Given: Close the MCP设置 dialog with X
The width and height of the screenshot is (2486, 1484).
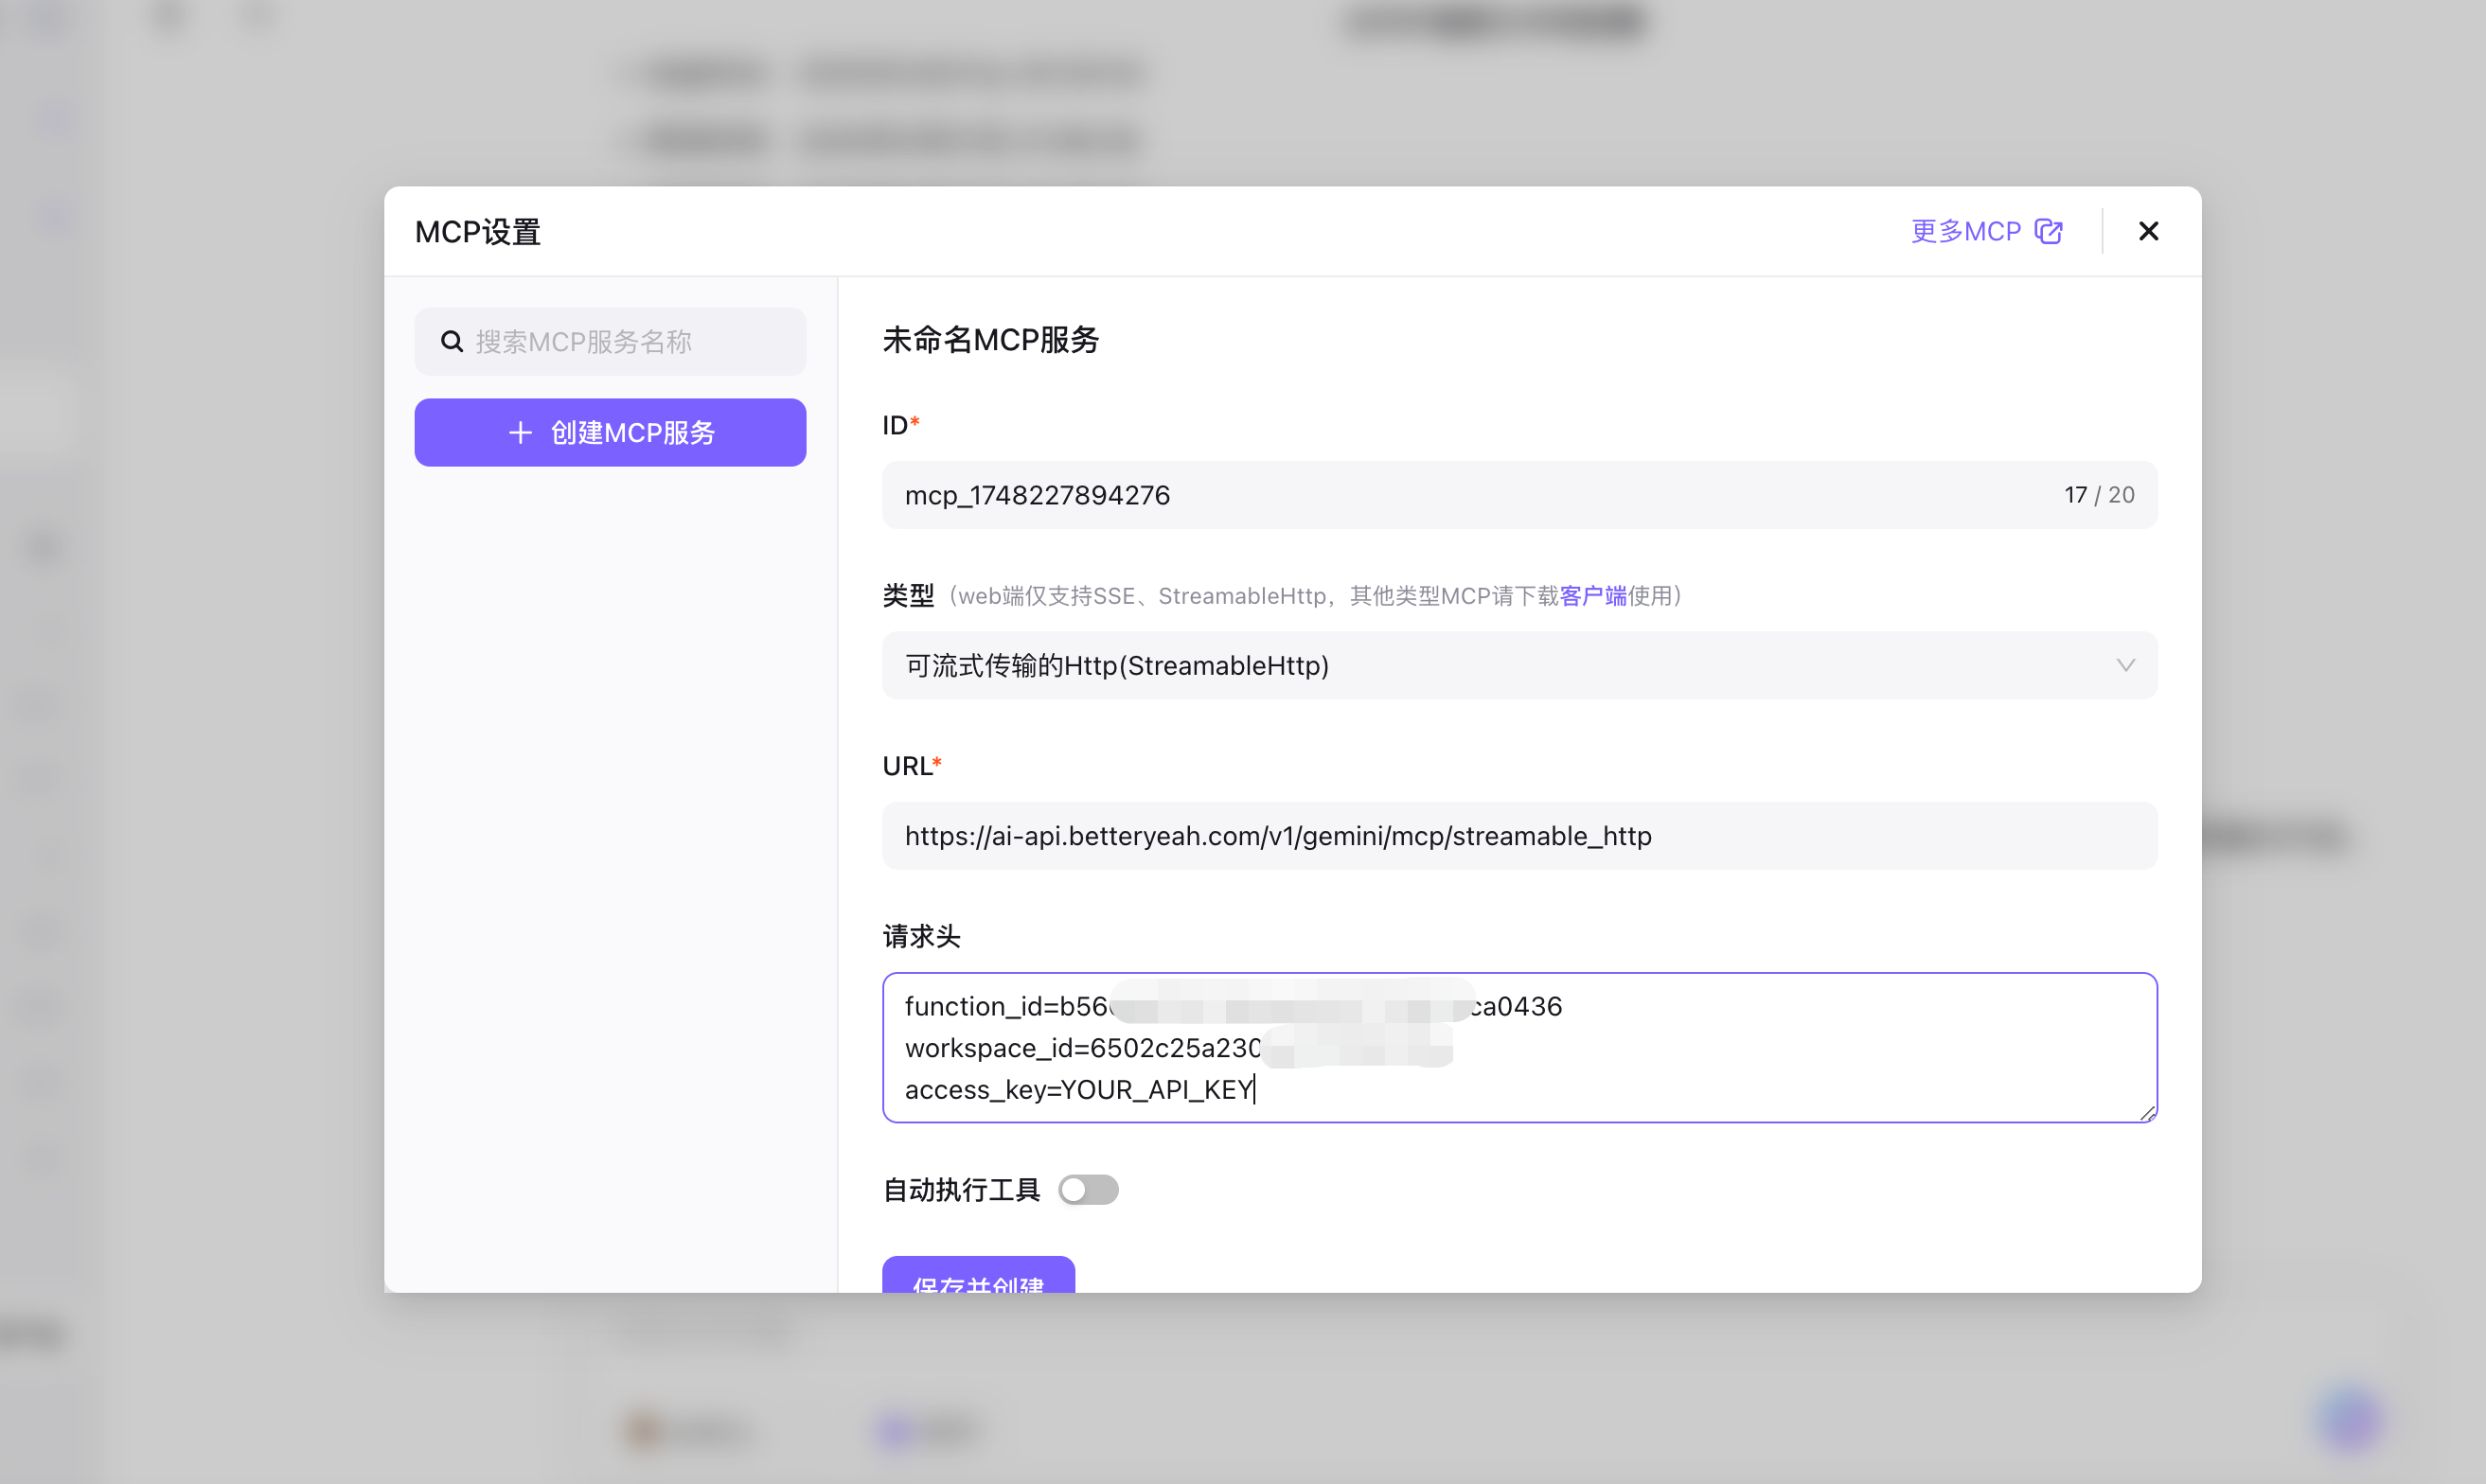Looking at the screenshot, I should coord(2148,232).
